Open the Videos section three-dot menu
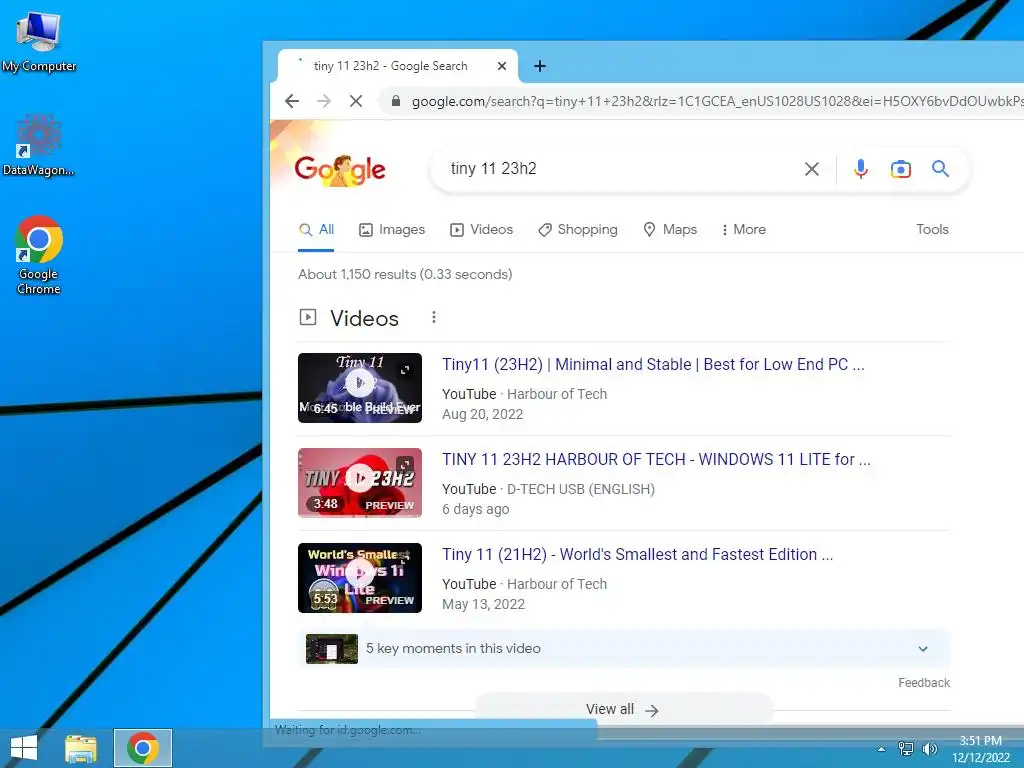The height and width of the screenshot is (768, 1024). point(434,317)
